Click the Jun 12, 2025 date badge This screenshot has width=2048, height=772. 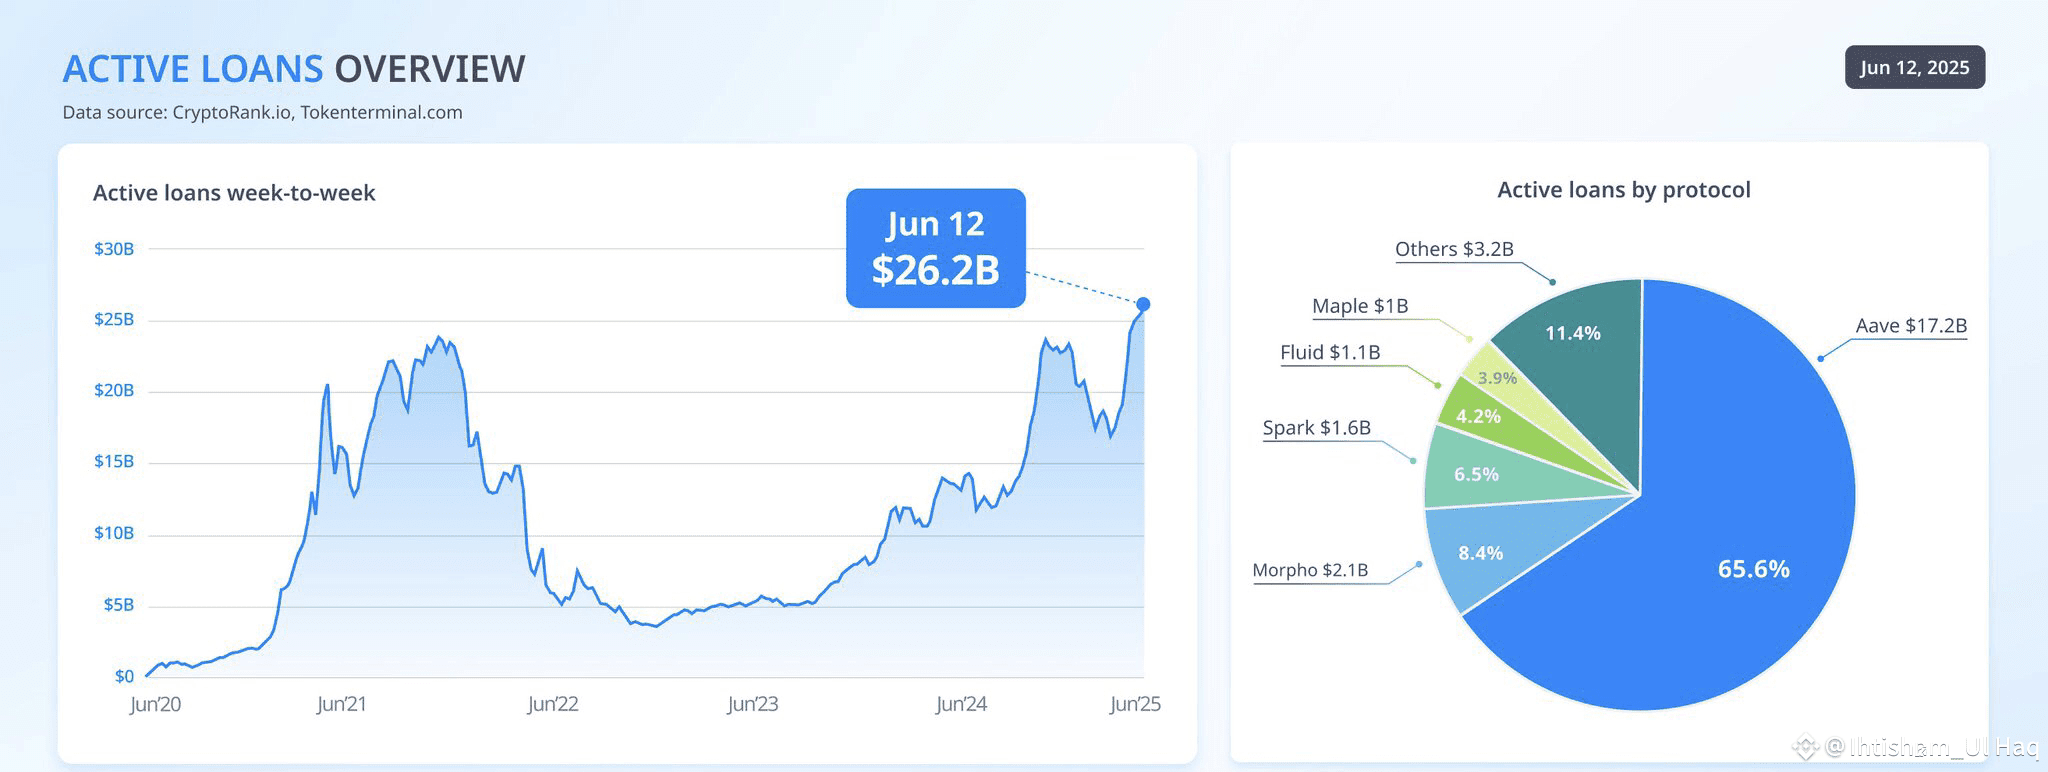[x=1914, y=68]
